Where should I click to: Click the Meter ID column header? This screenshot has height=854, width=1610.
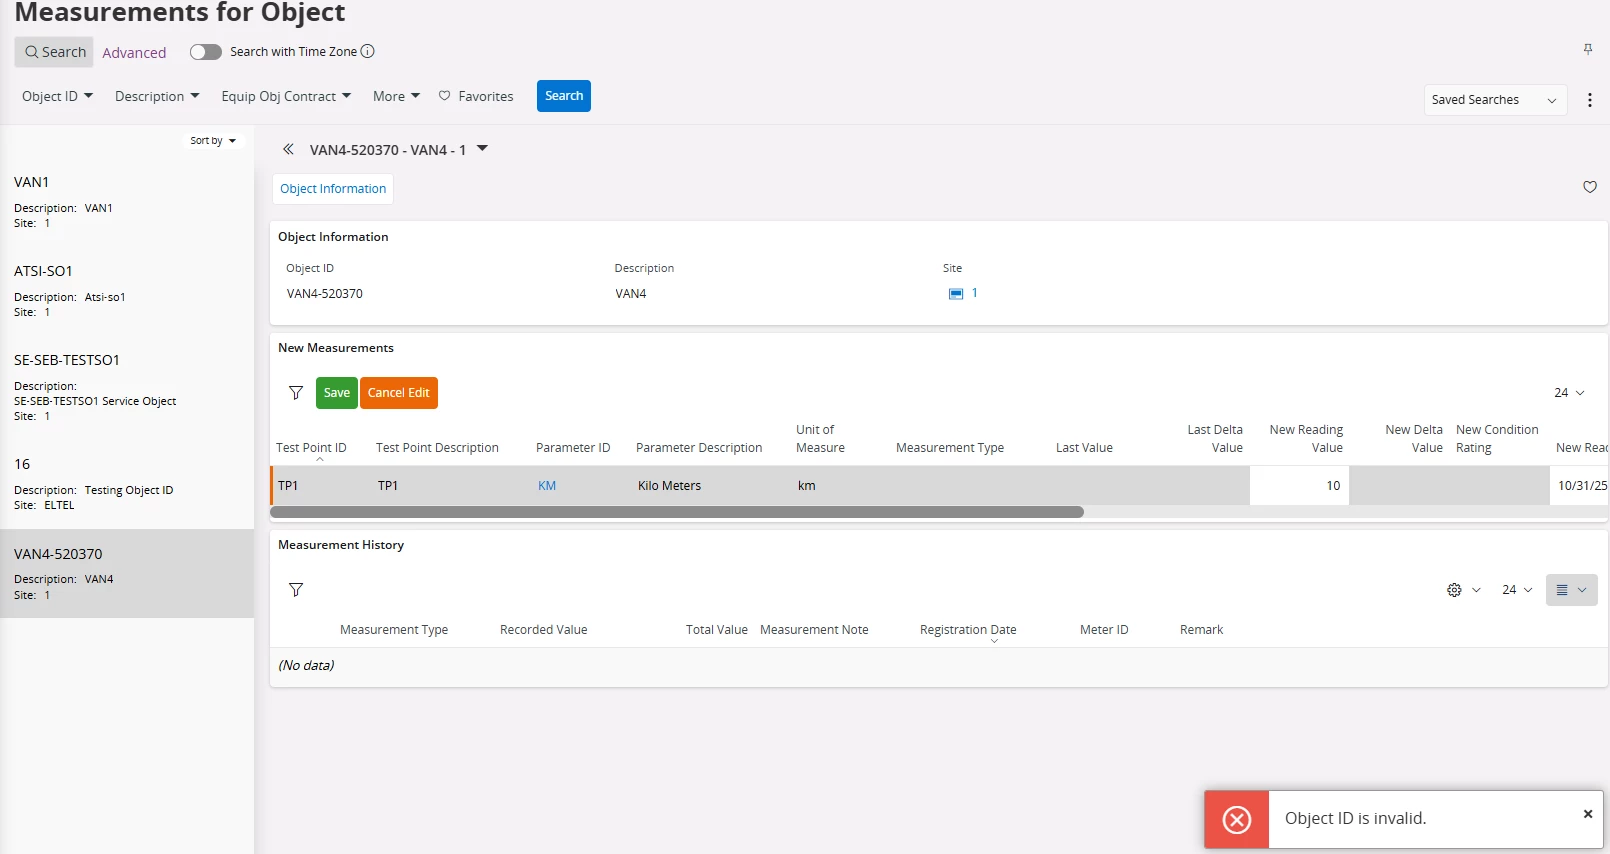pyautogui.click(x=1104, y=630)
